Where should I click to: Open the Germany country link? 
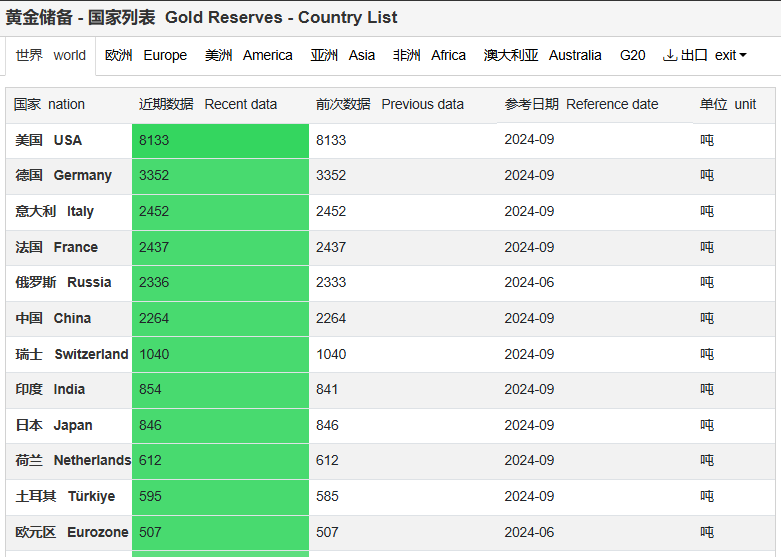point(63,175)
